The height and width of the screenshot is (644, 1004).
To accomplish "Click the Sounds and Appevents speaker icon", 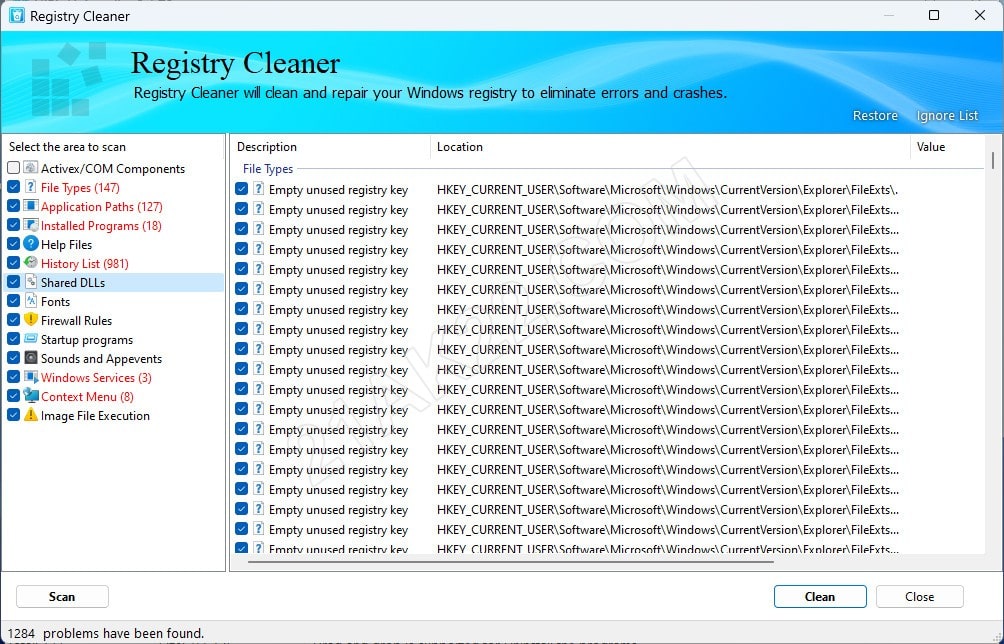I will pyautogui.click(x=31, y=358).
